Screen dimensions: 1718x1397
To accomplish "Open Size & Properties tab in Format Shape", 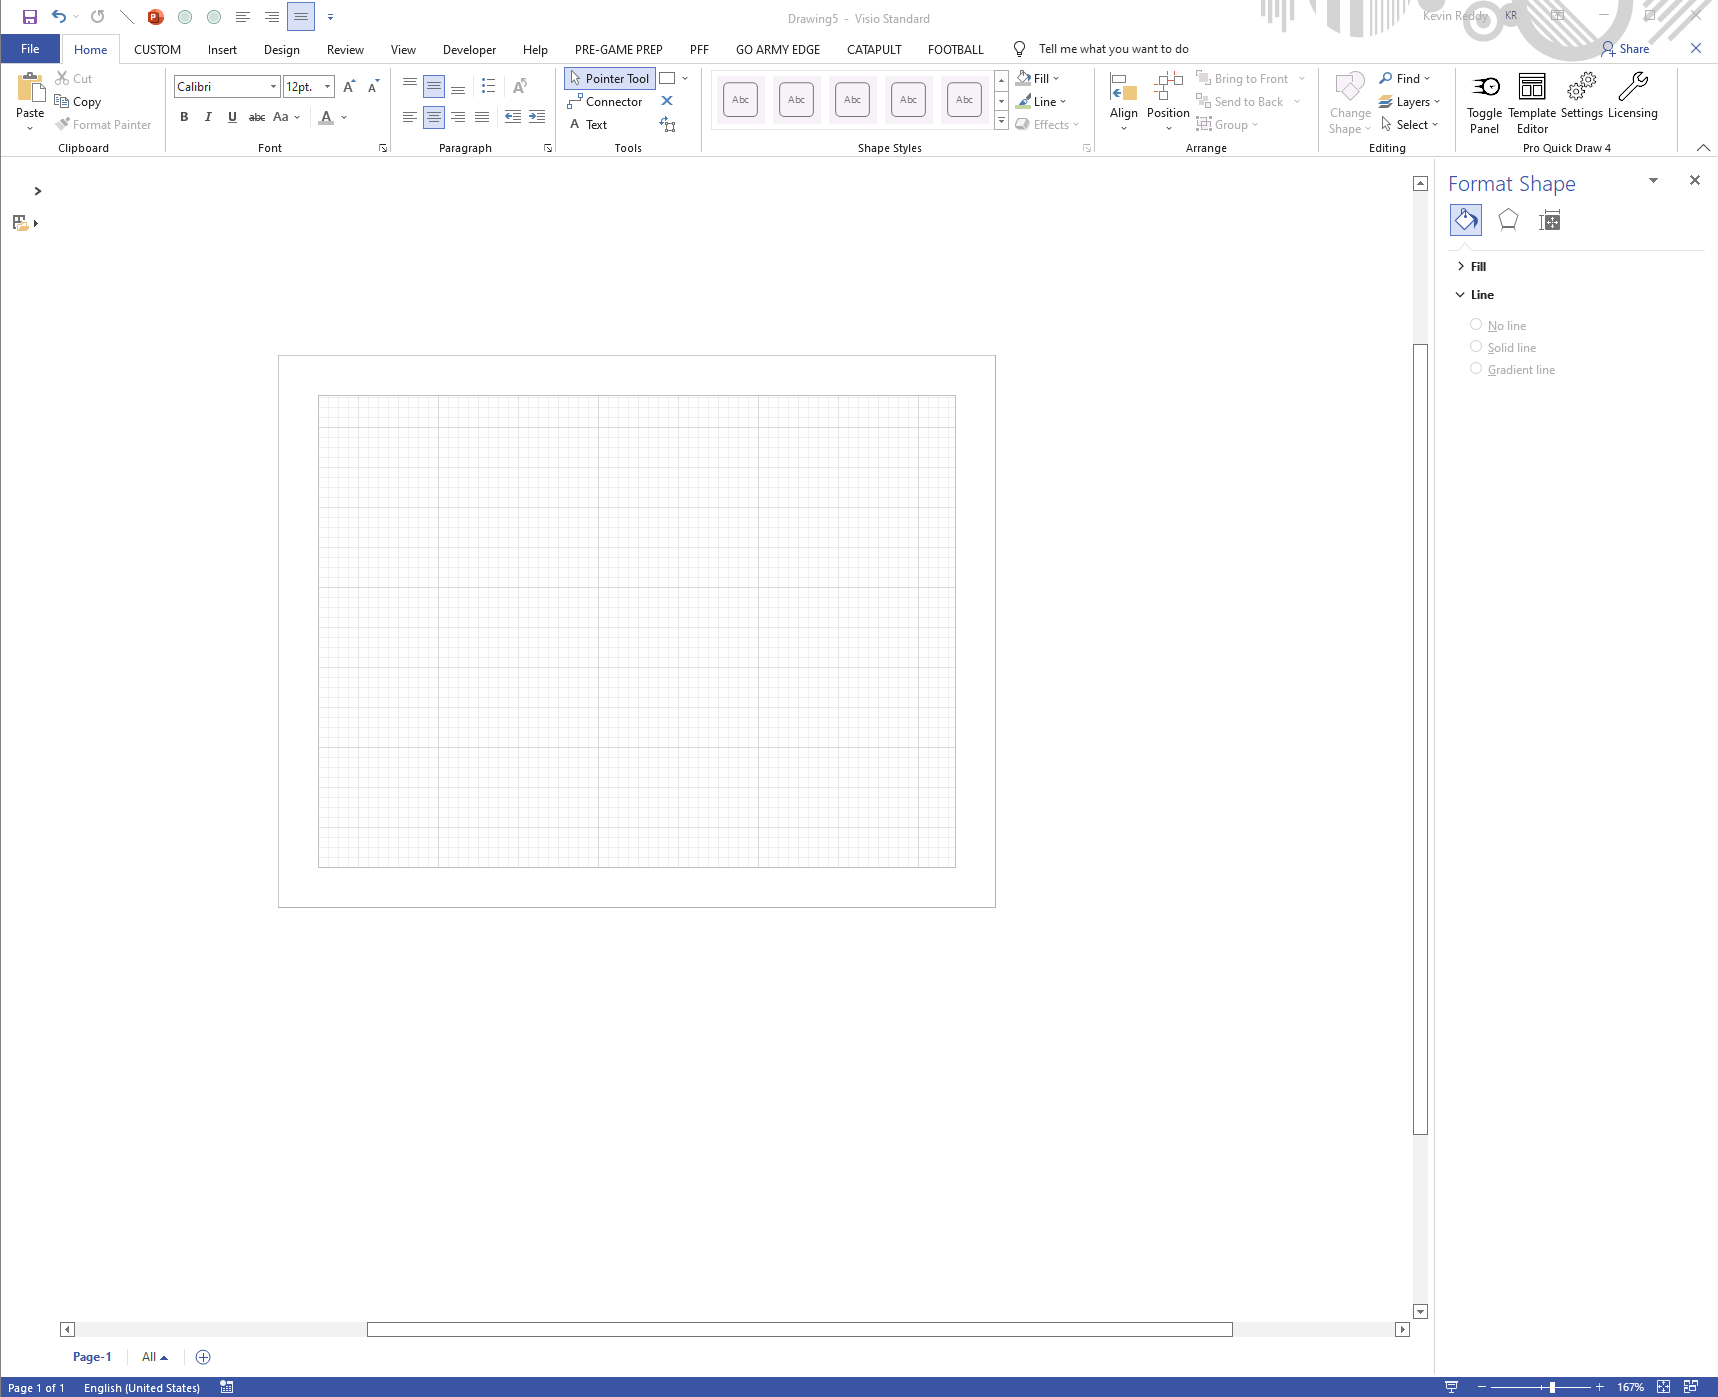I will (1550, 220).
